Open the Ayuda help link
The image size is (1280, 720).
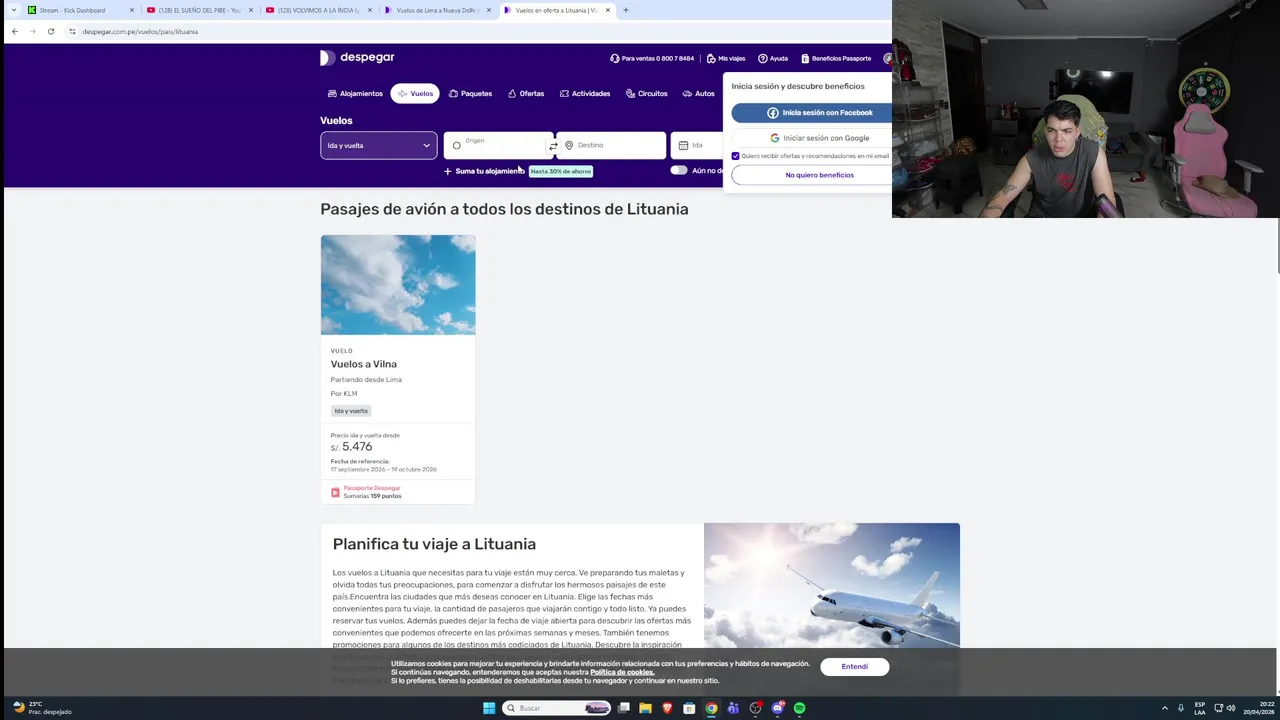tap(772, 58)
